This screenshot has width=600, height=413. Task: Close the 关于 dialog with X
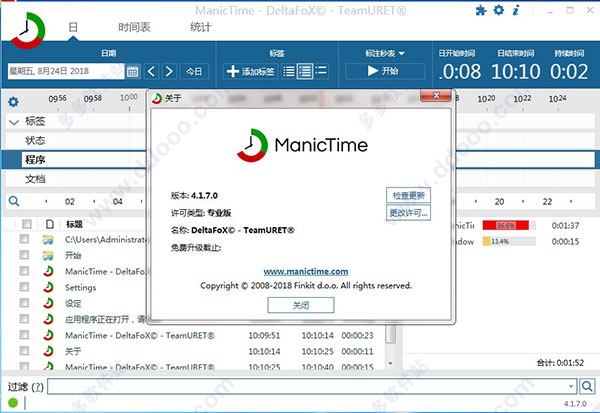click(436, 95)
